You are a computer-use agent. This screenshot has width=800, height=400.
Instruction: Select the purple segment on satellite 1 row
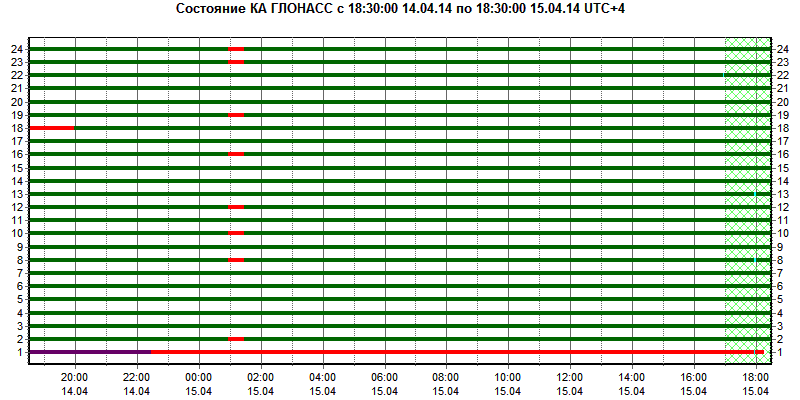pyautogui.click(x=90, y=352)
